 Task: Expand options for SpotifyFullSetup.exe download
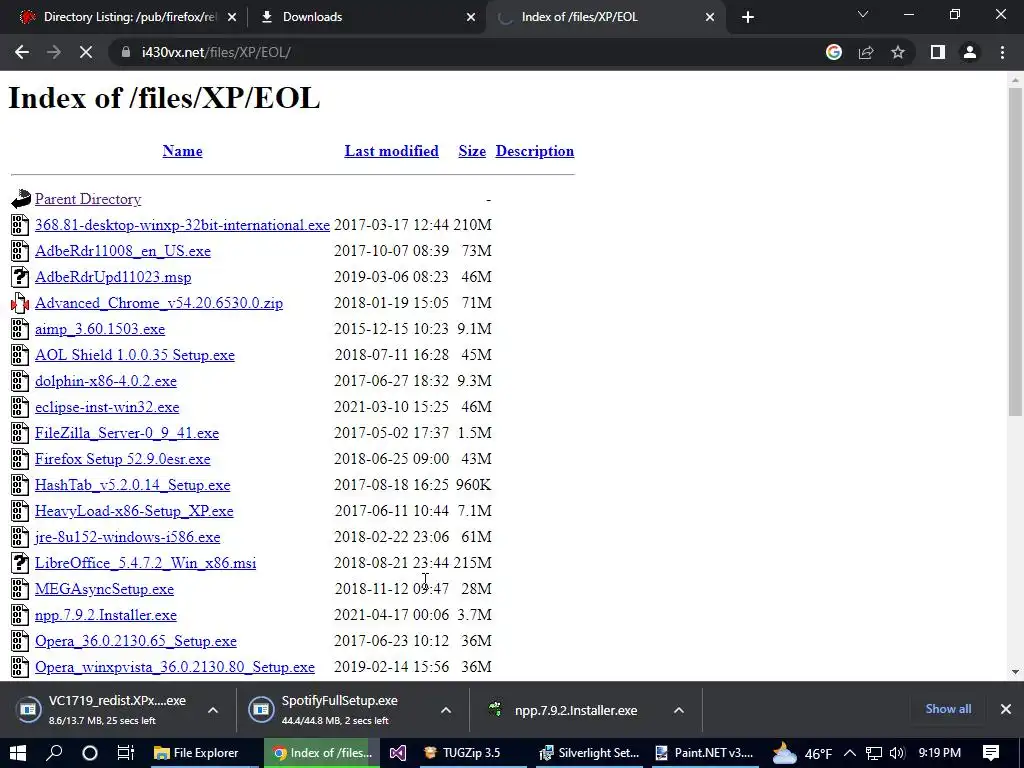pyautogui.click(x=446, y=710)
